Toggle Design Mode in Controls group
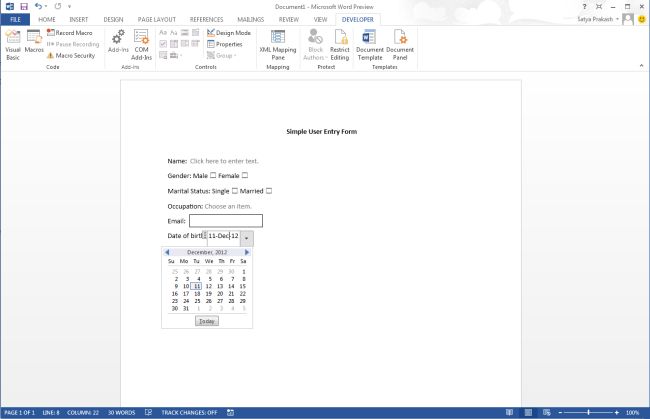The image size is (650, 419). click(x=229, y=32)
